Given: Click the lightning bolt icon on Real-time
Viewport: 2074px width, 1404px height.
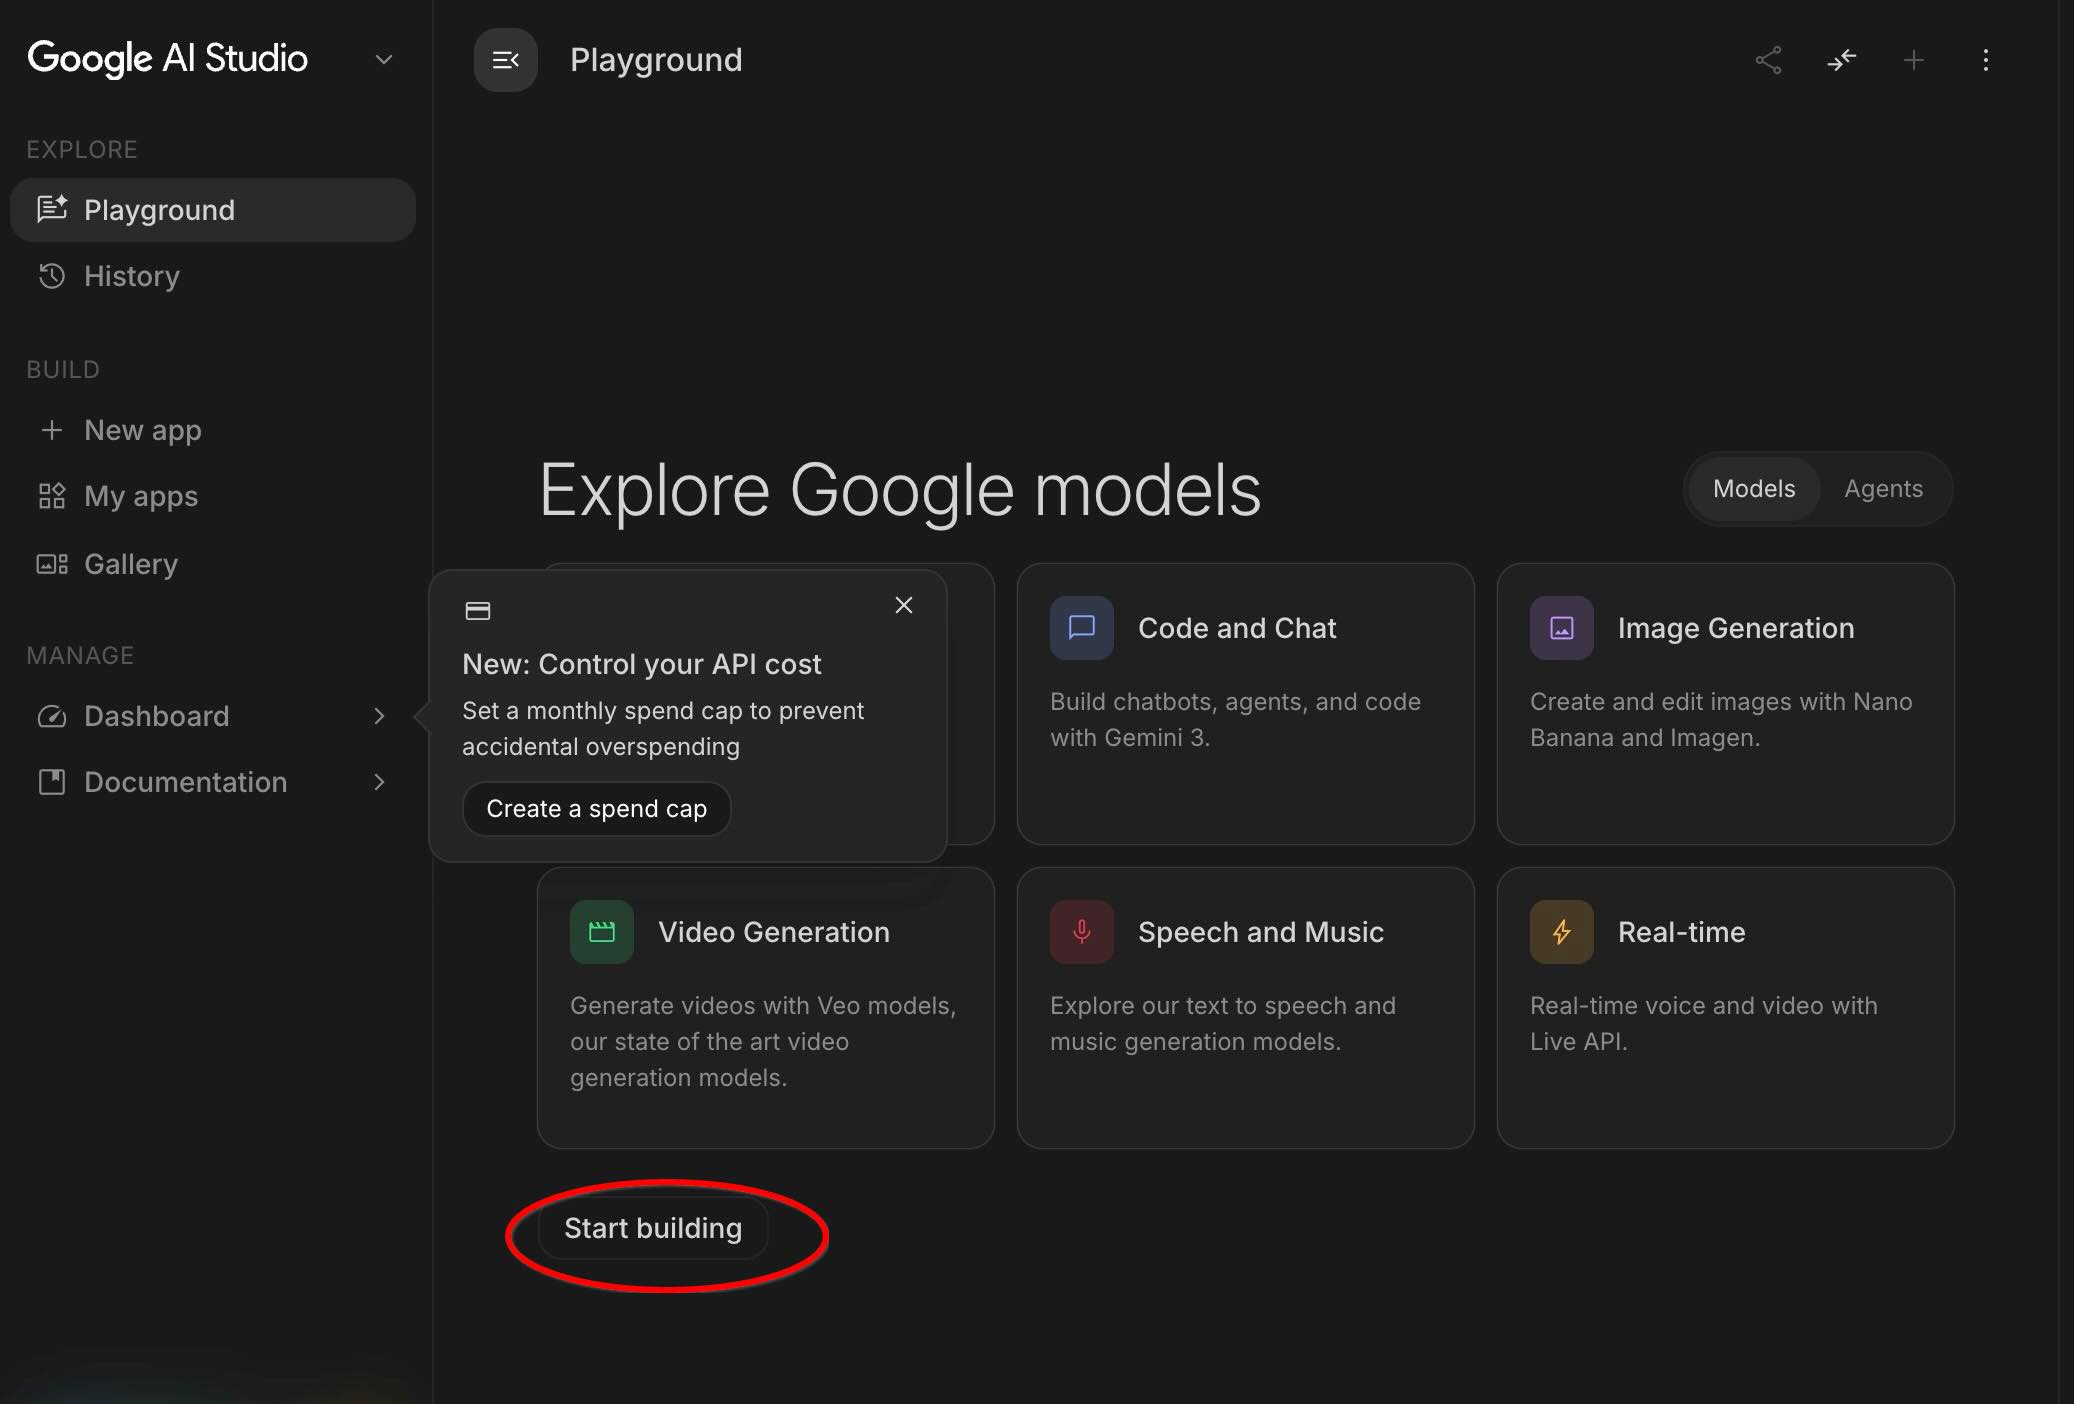Looking at the screenshot, I should pyautogui.click(x=1562, y=932).
